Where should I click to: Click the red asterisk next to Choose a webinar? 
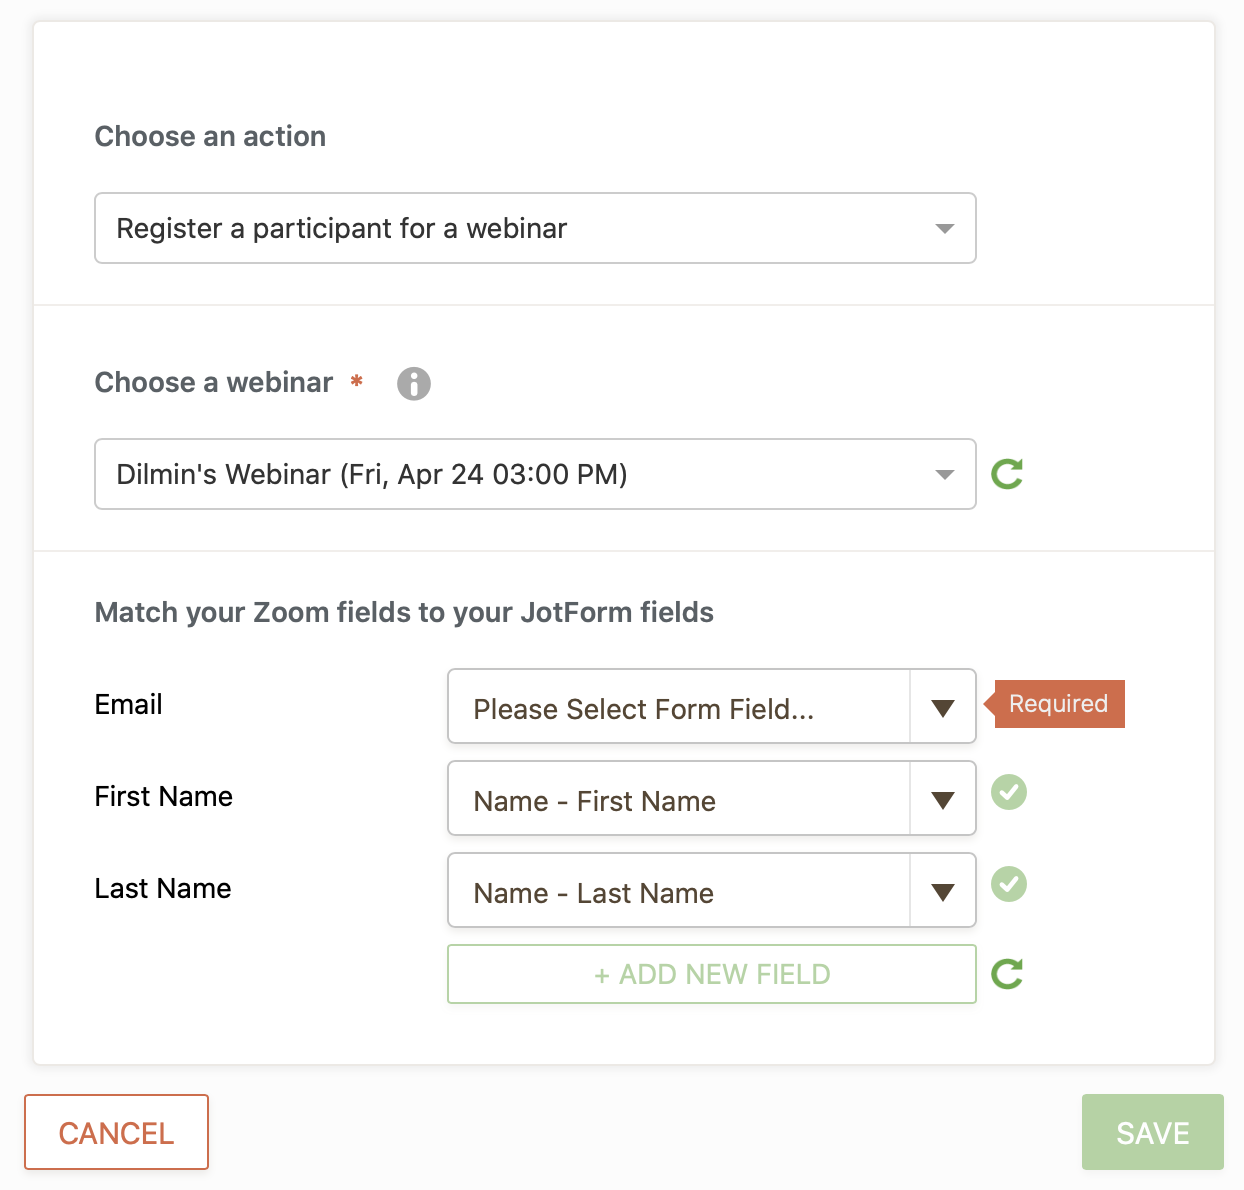pyautogui.click(x=357, y=382)
